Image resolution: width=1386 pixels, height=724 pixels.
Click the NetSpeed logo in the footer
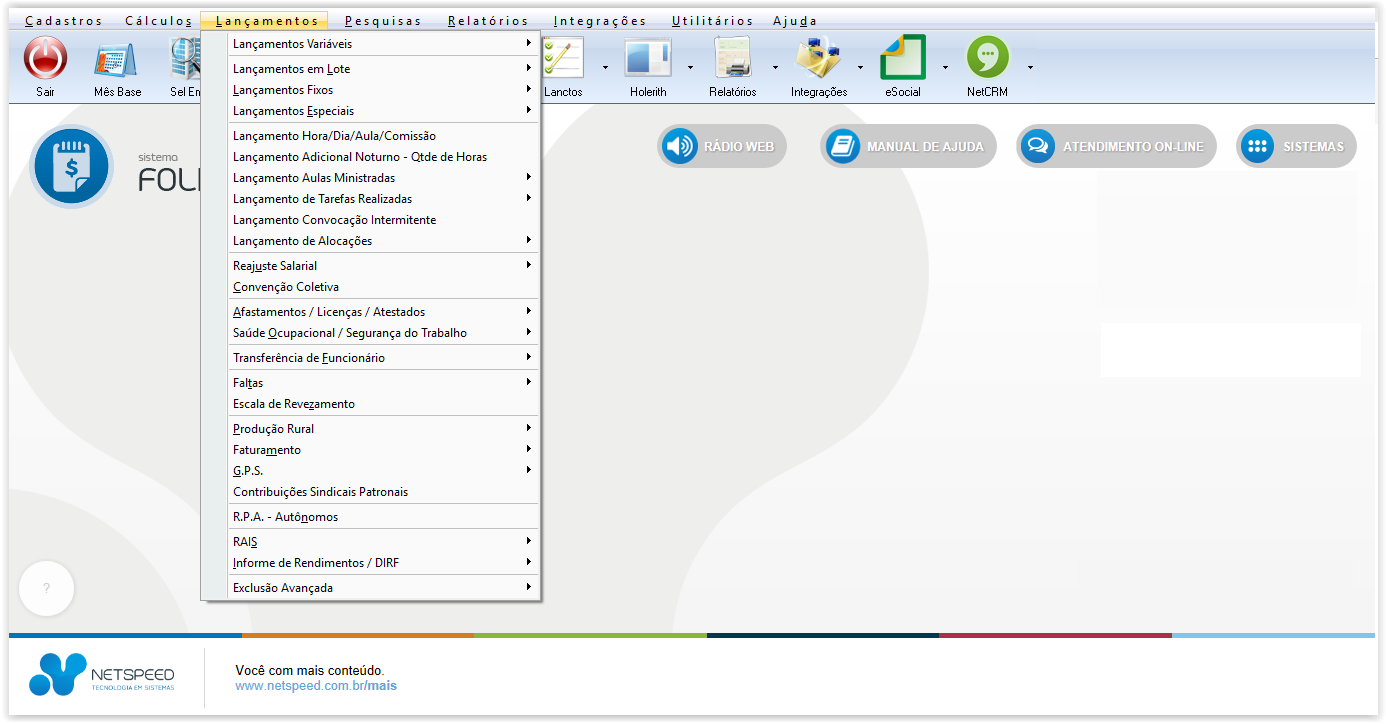(101, 674)
